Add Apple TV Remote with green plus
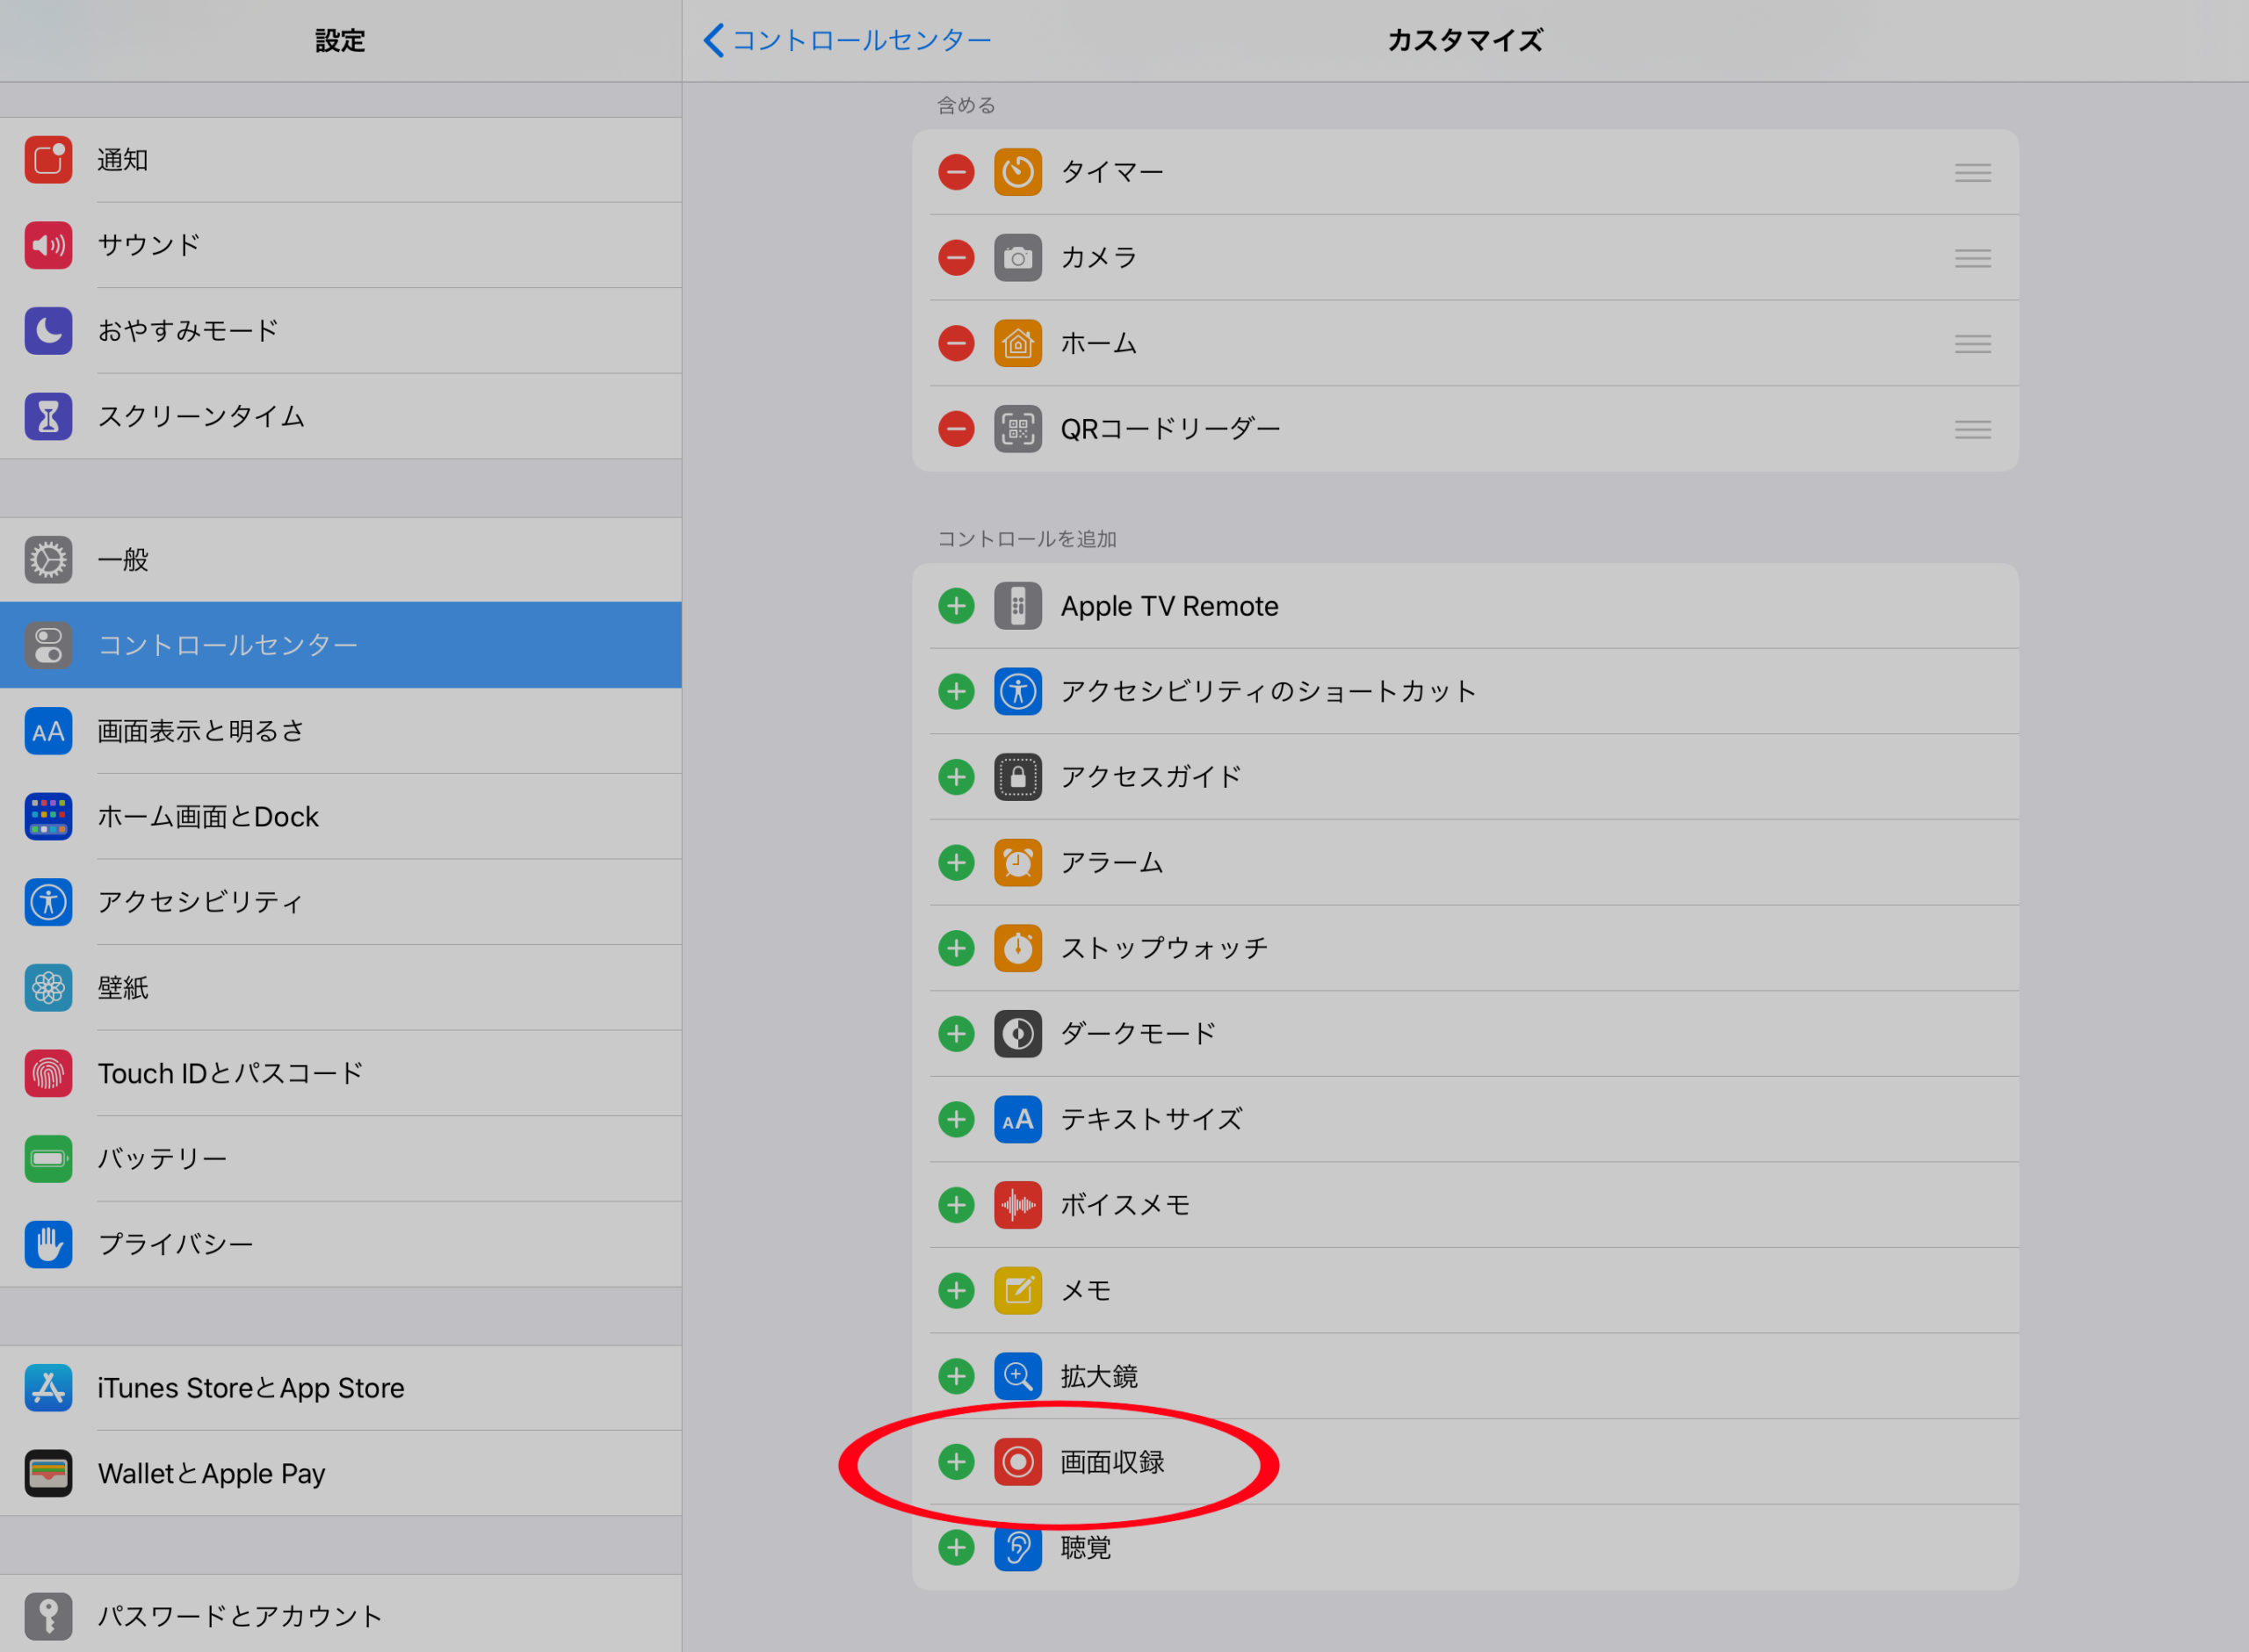The image size is (2249, 1652). coord(956,606)
